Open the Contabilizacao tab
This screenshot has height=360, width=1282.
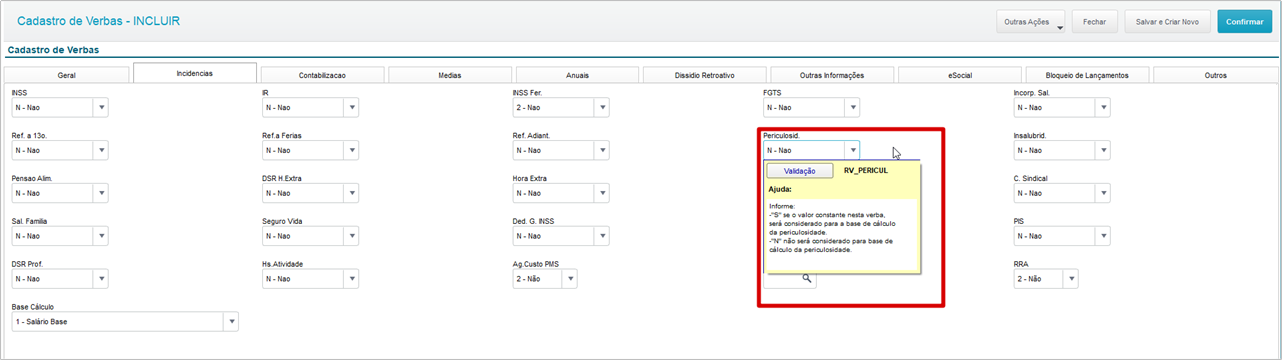(x=322, y=75)
